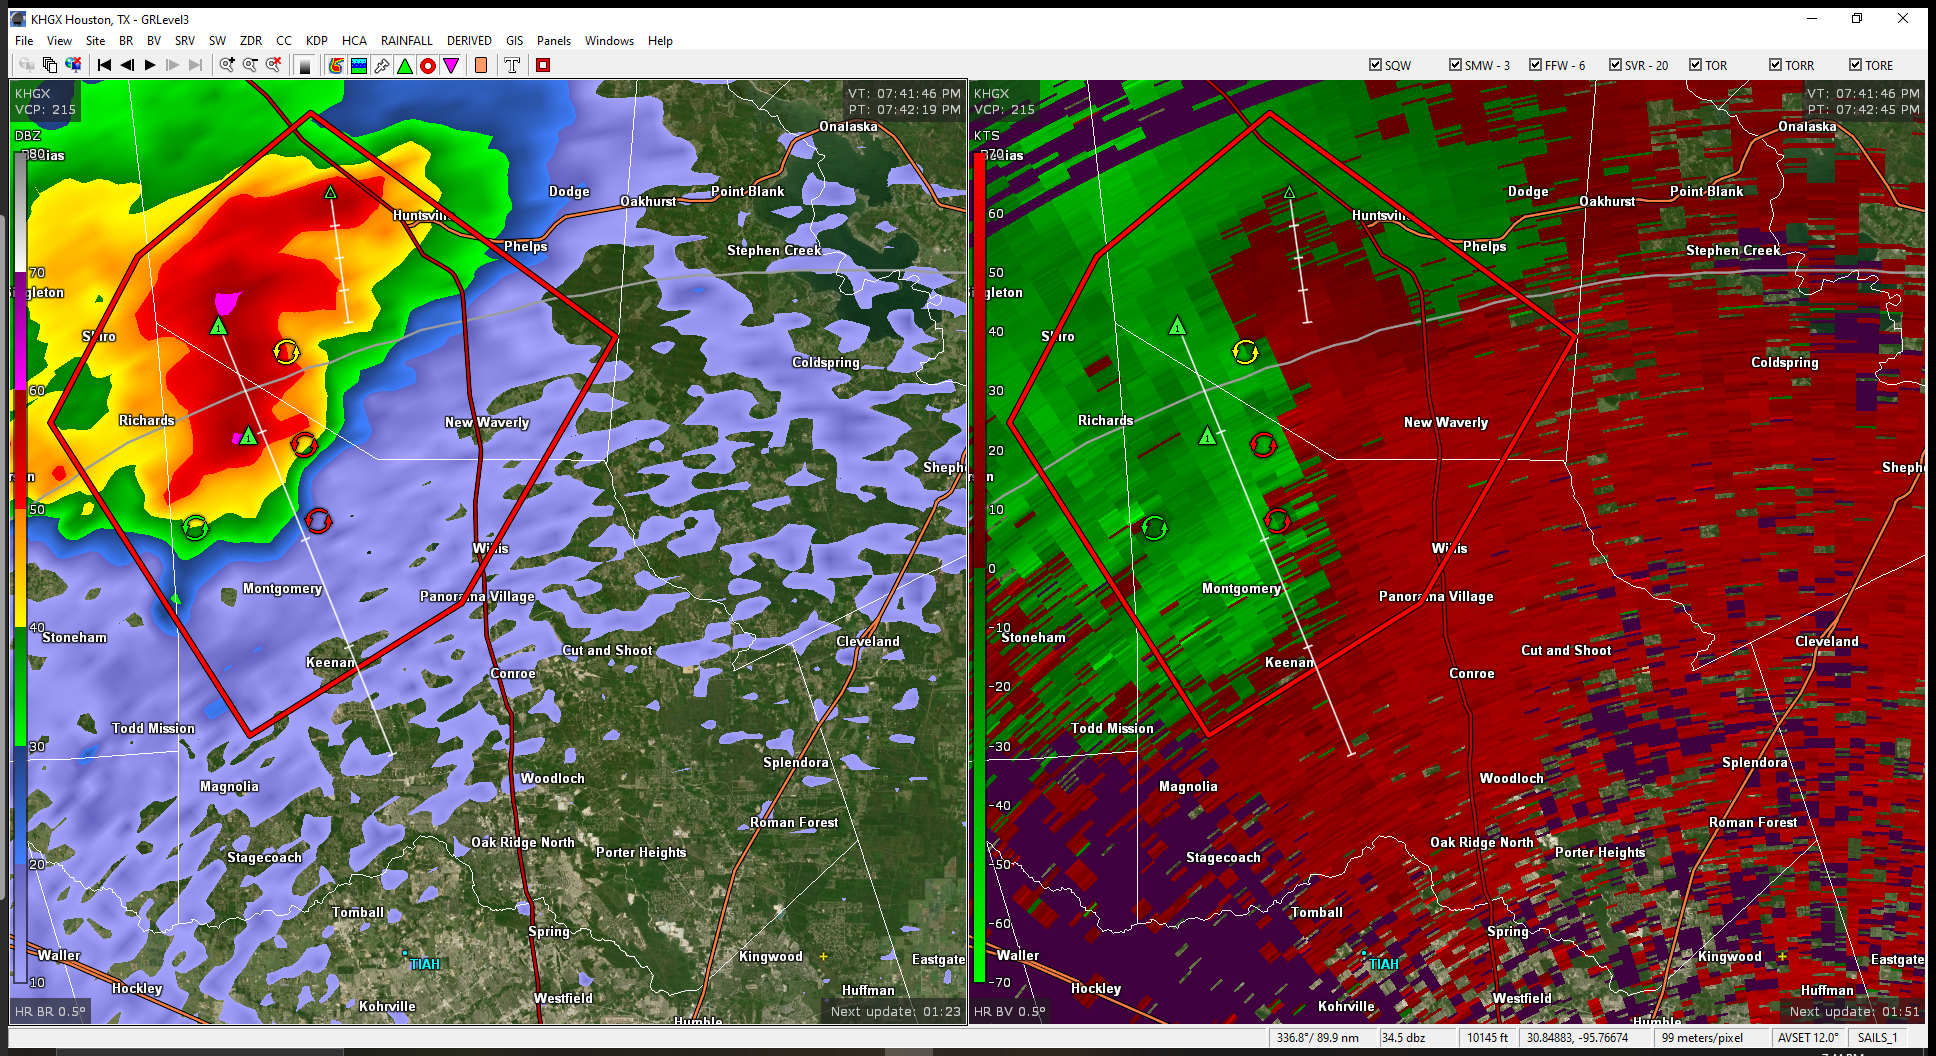Open the GIS menu

pos(514,41)
